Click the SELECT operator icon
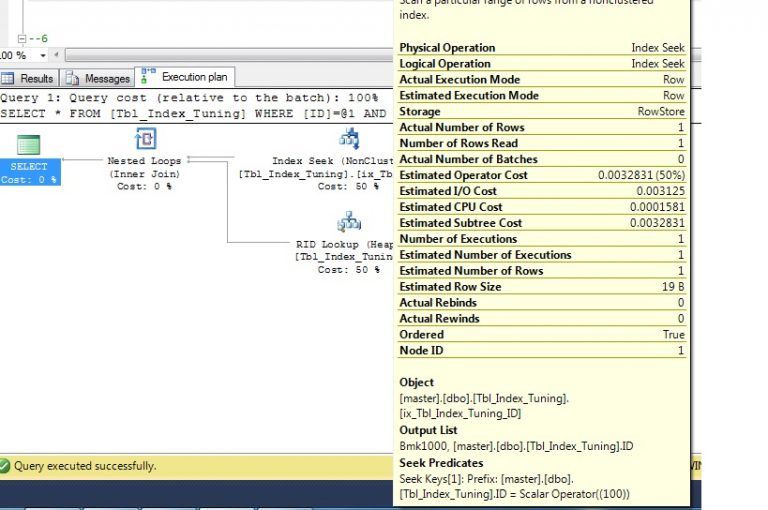 tap(28, 145)
